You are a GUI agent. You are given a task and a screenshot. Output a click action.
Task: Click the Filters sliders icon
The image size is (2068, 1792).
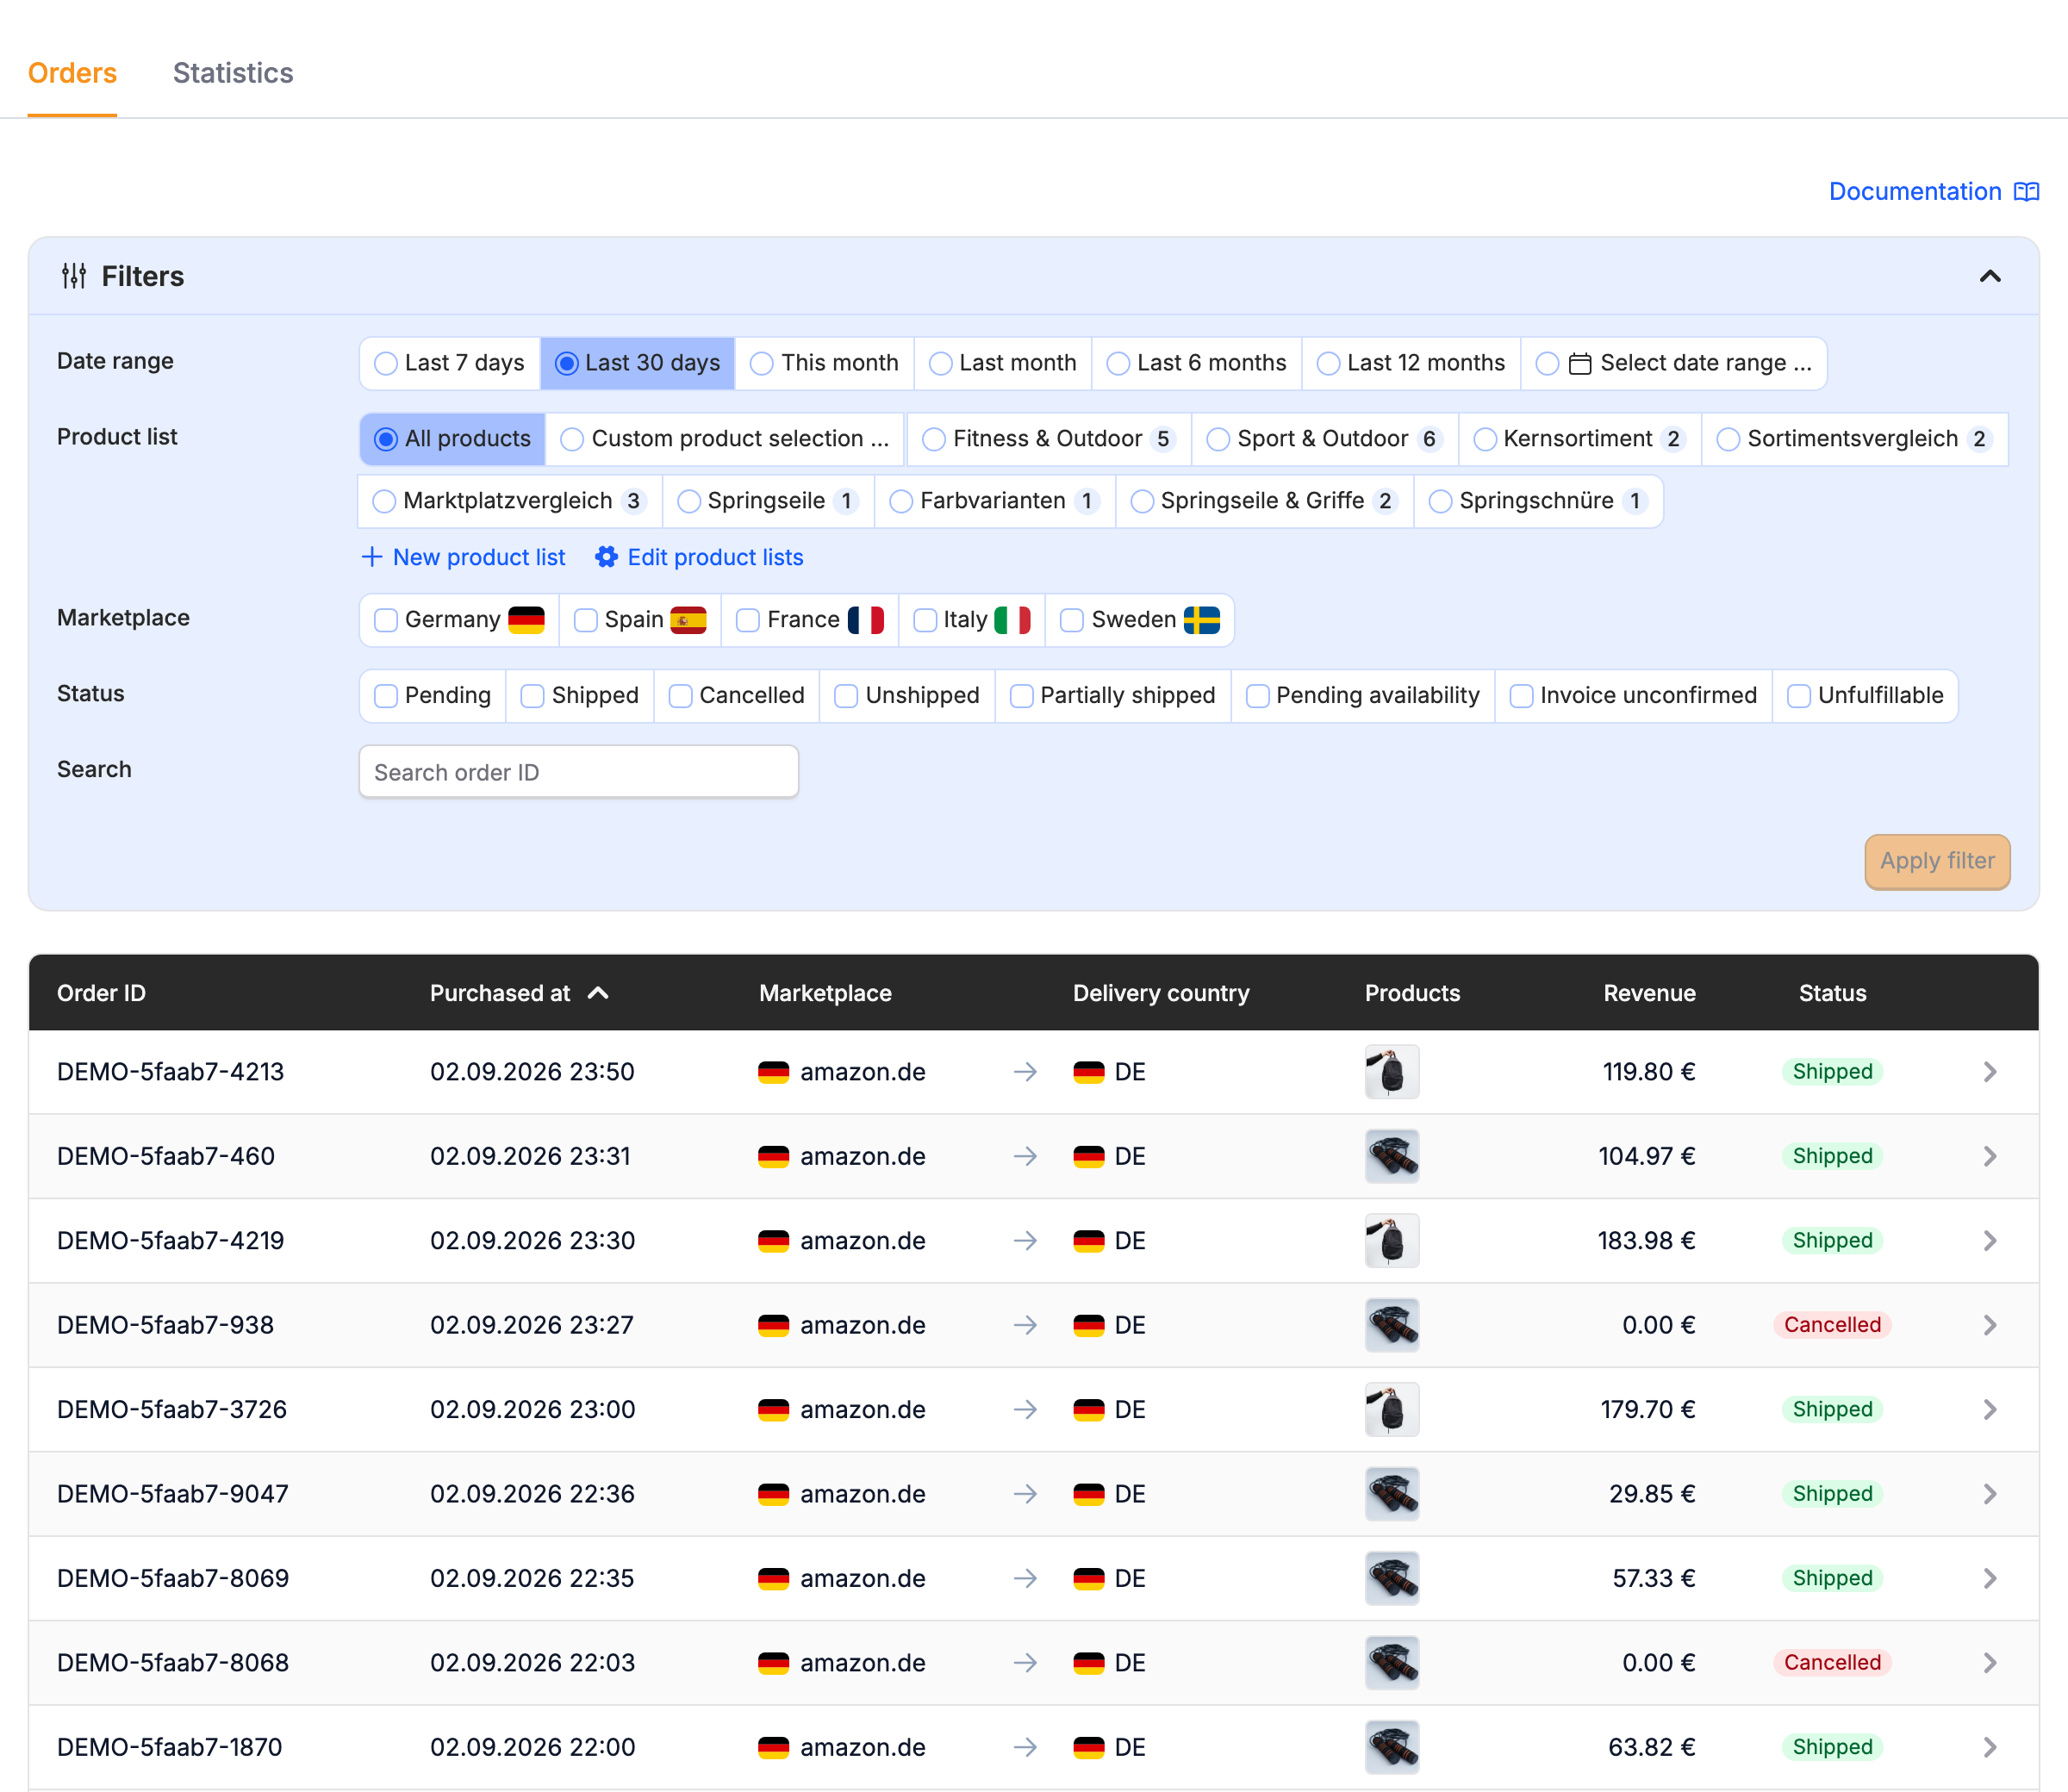pyautogui.click(x=74, y=276)
